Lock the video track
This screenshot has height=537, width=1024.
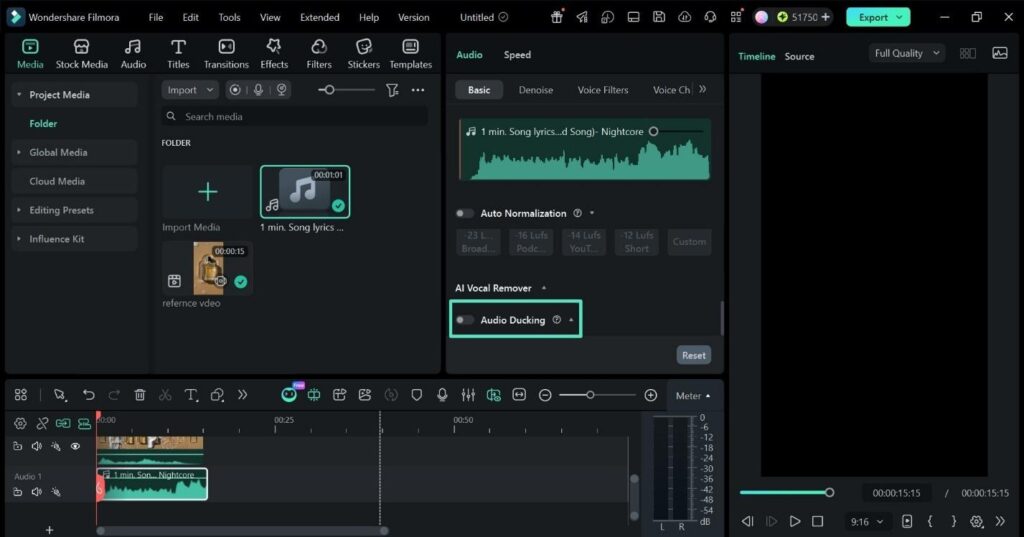click(x=18, y=446)
